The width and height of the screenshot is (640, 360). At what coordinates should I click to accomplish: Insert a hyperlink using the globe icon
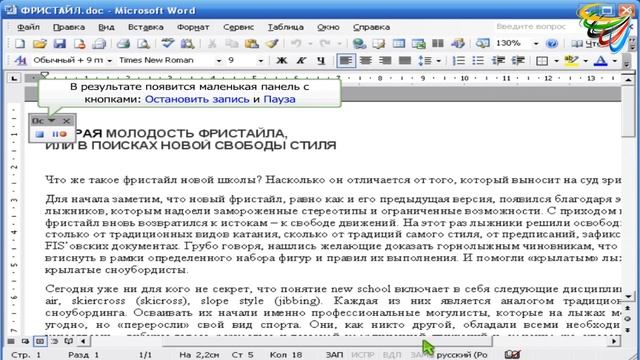[x=359, y=43]
